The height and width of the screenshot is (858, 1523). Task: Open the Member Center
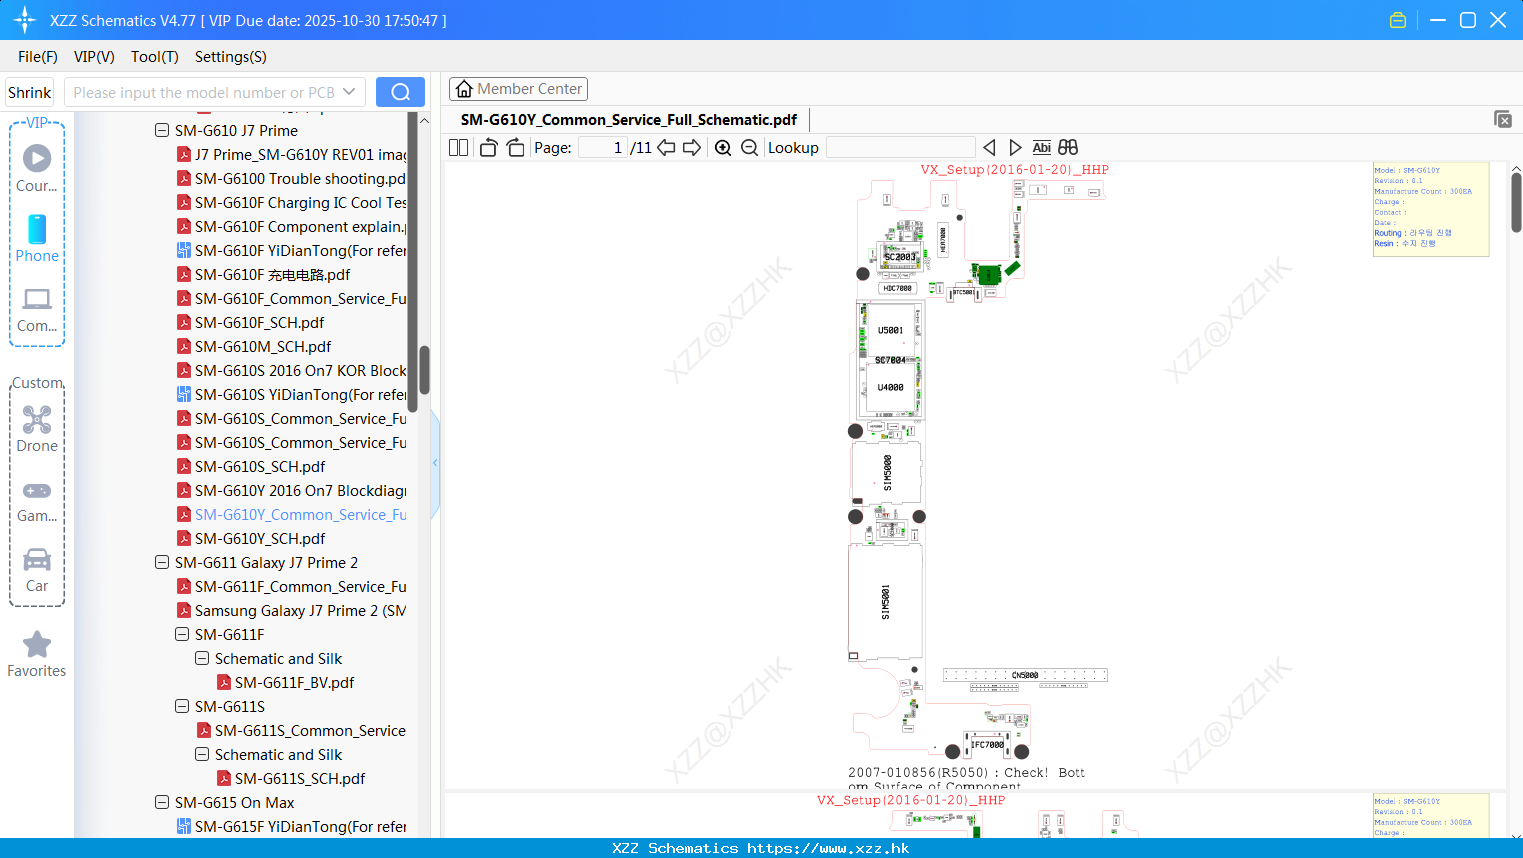click(518, 89)
